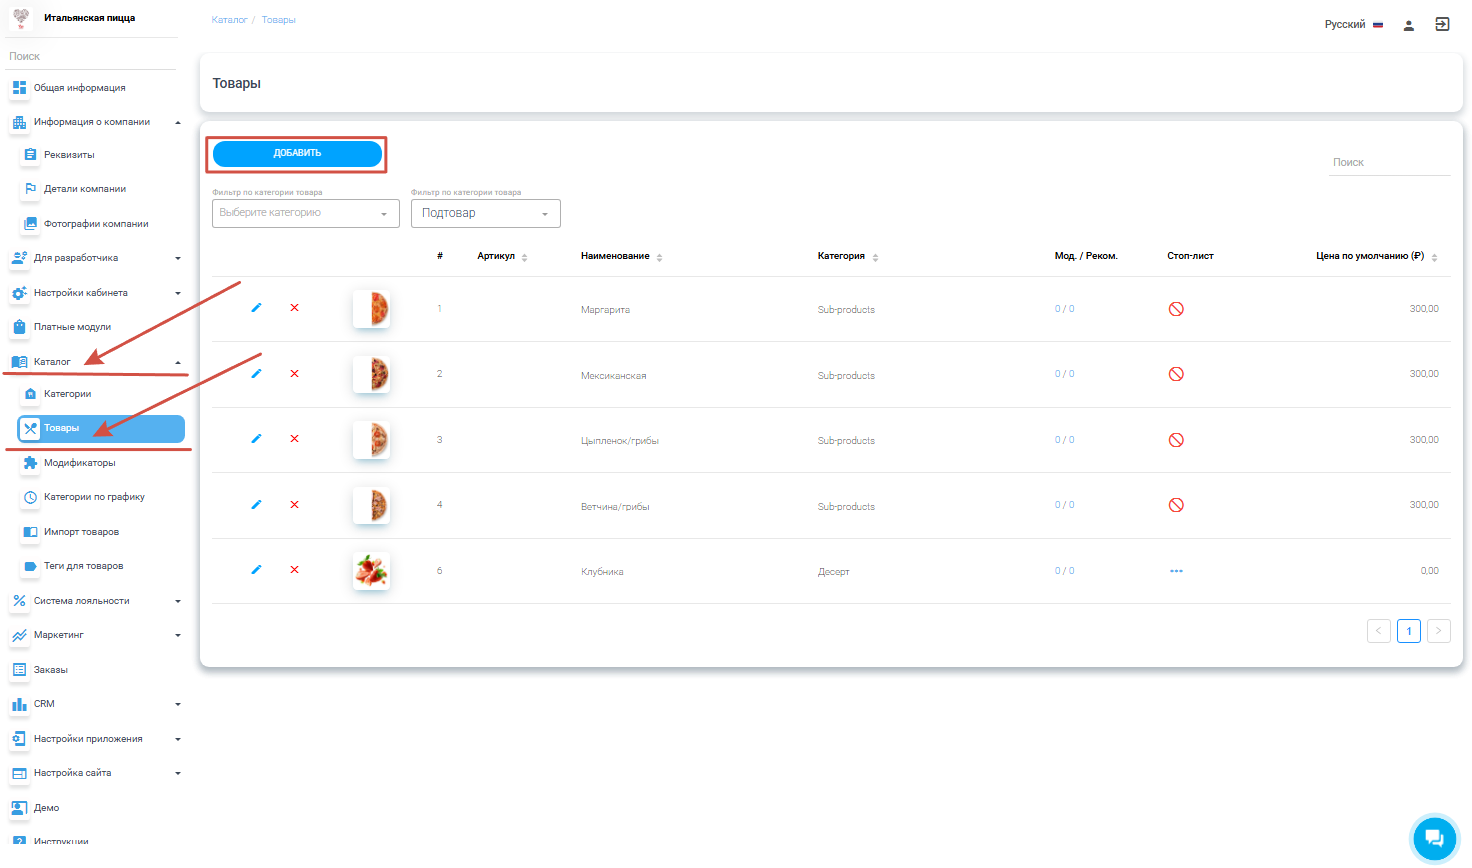This screenshot has width=1472, height=868.
Task: Open the chat support bubble
Action: (1434, 838)
